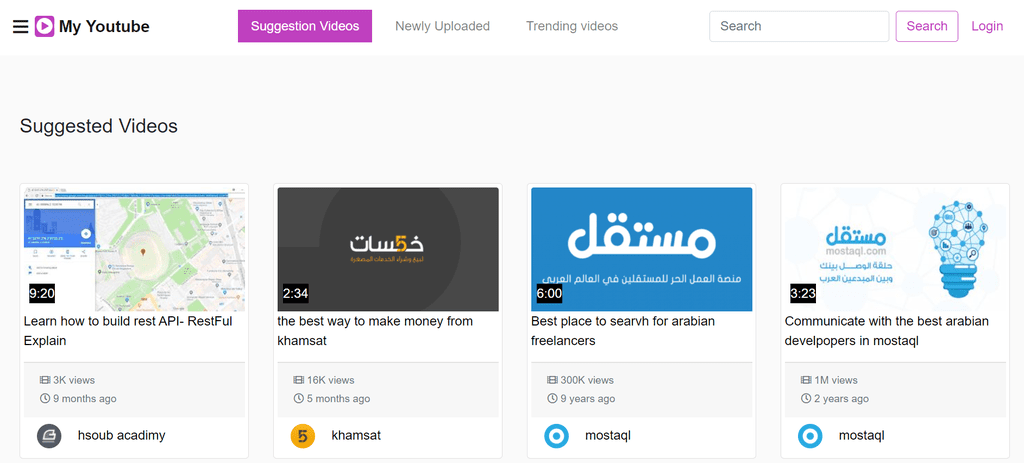
Task: Open the Newly Uploaded tab
Action: pos(442,26)
